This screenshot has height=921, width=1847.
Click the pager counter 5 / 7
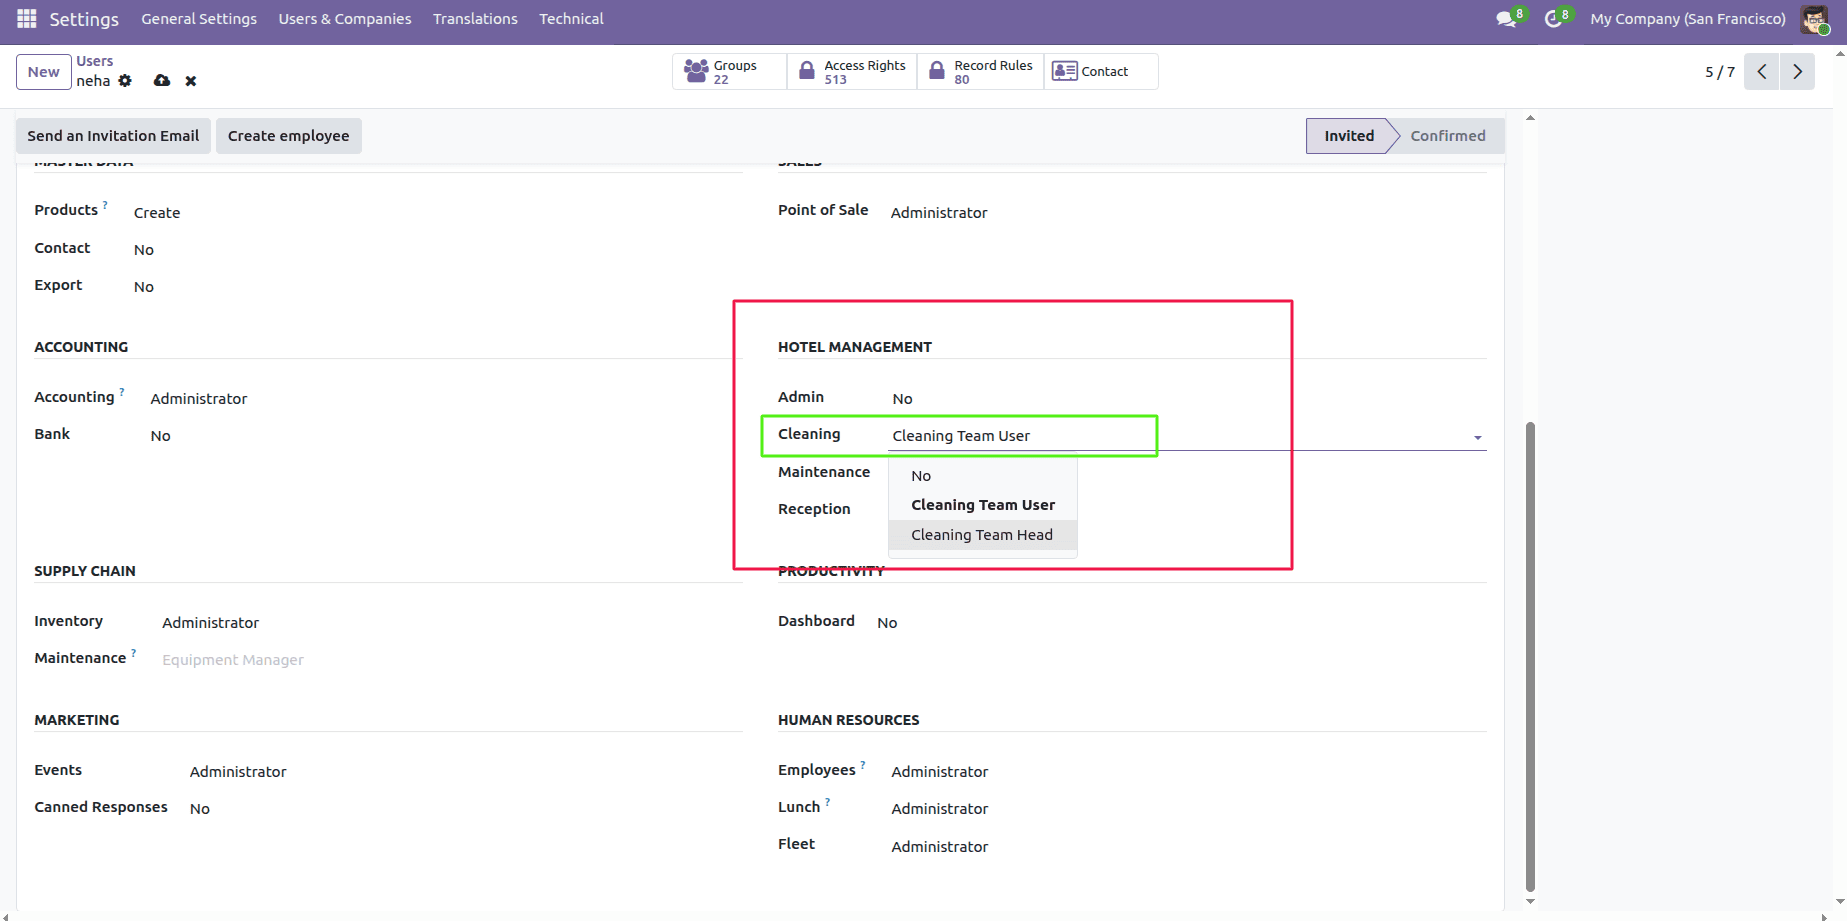[x=1720, y=72]
